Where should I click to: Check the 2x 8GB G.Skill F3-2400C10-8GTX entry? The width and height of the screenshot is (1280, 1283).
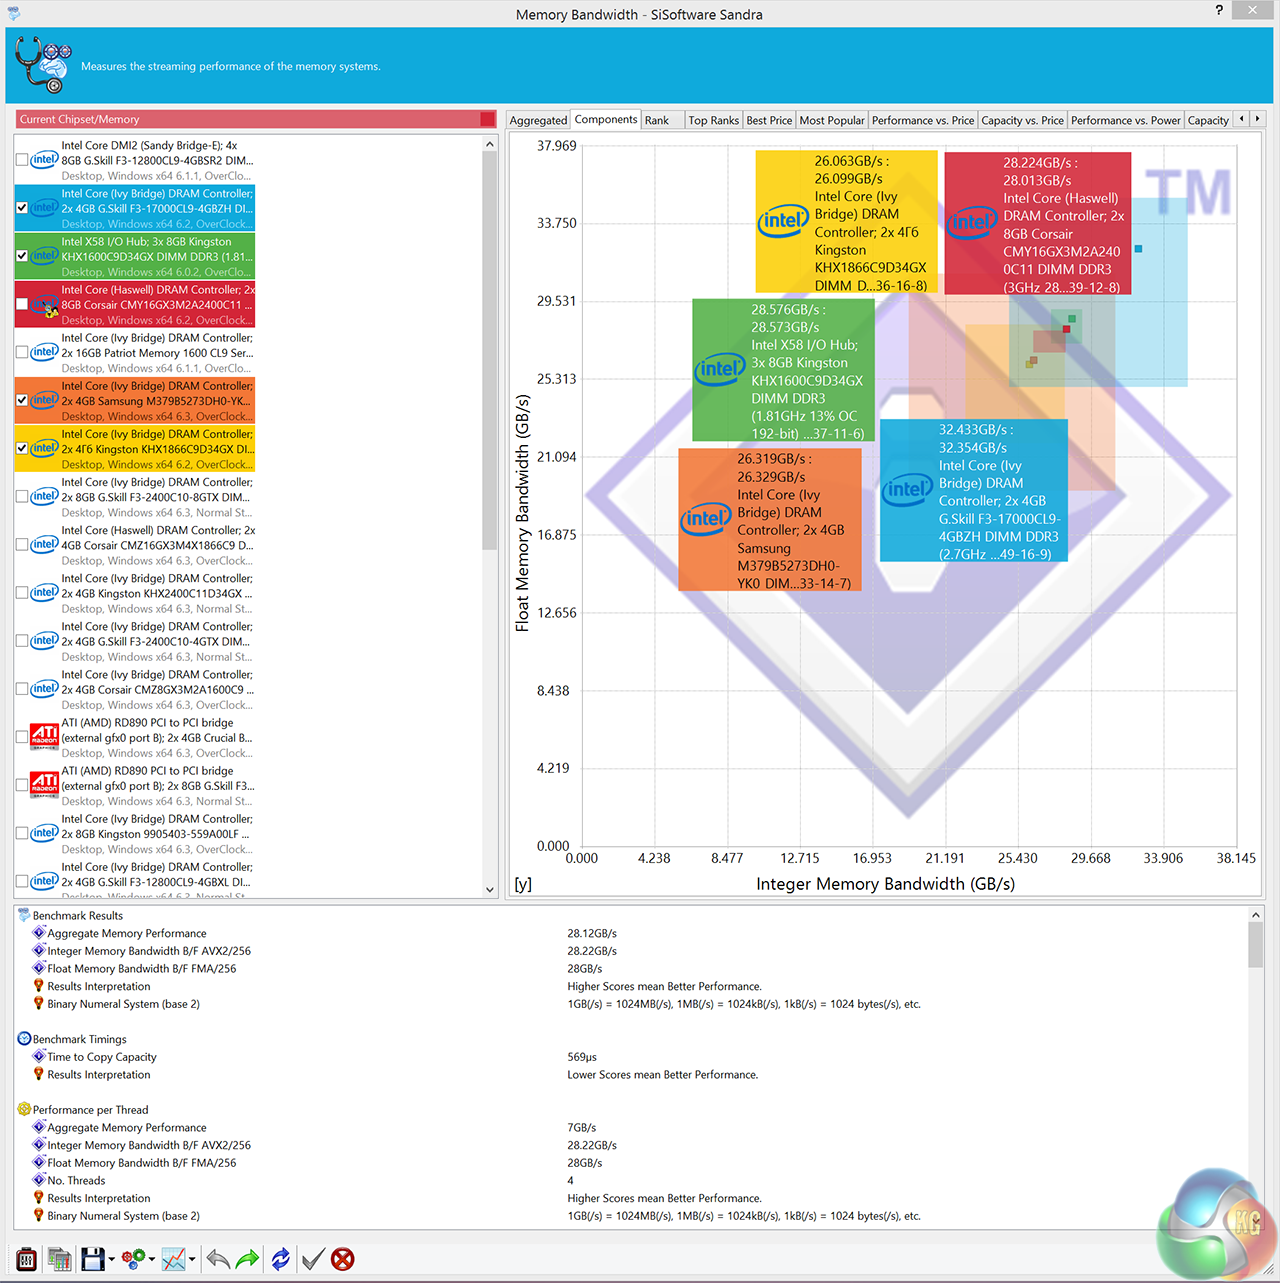tap(22, 497)
